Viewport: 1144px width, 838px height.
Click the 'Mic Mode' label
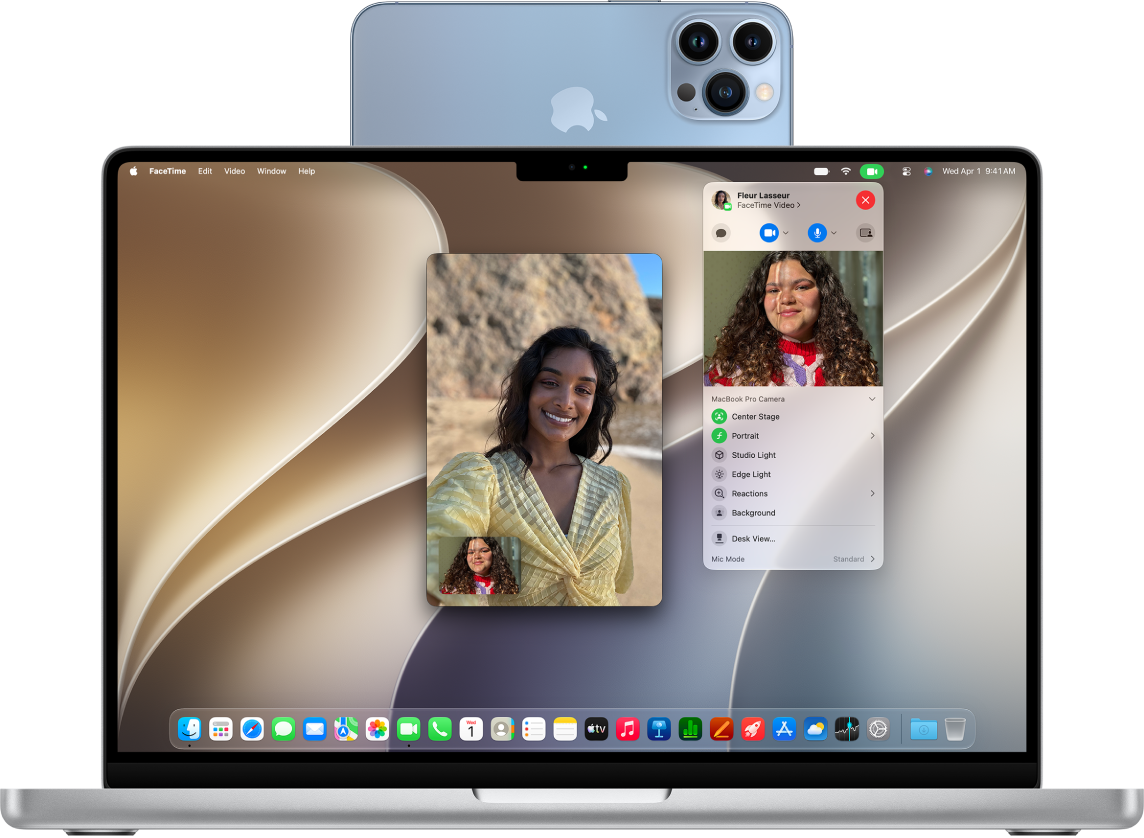pyautogui.click(x=728, y=559)
